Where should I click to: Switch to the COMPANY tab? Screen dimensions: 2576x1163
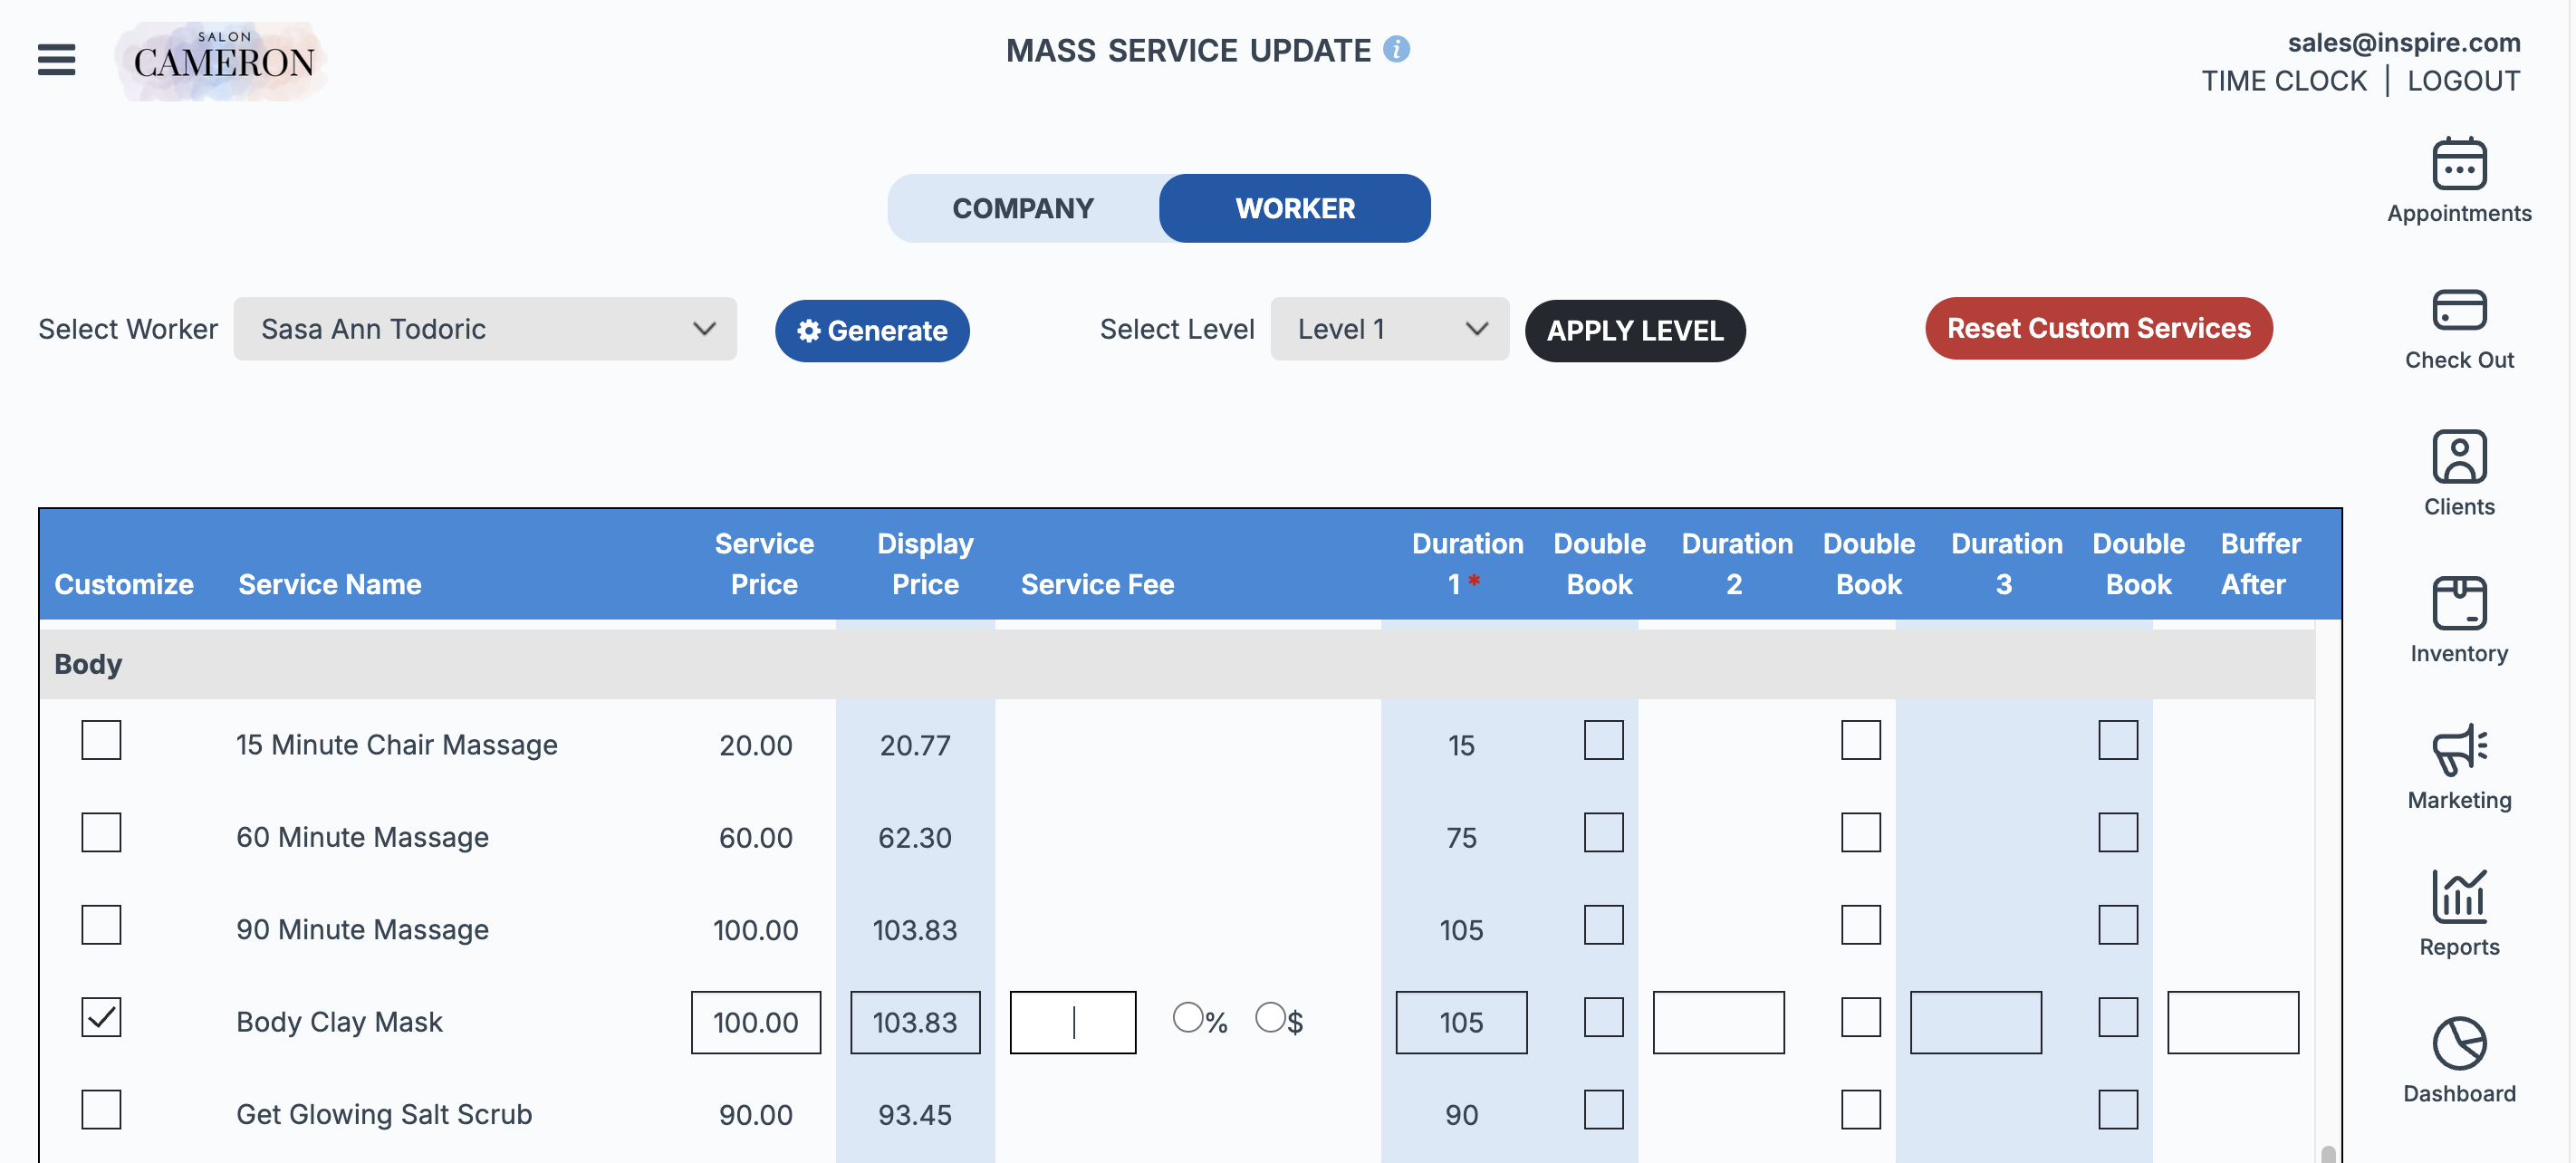pyautogui.click(x=1022, y=208)
